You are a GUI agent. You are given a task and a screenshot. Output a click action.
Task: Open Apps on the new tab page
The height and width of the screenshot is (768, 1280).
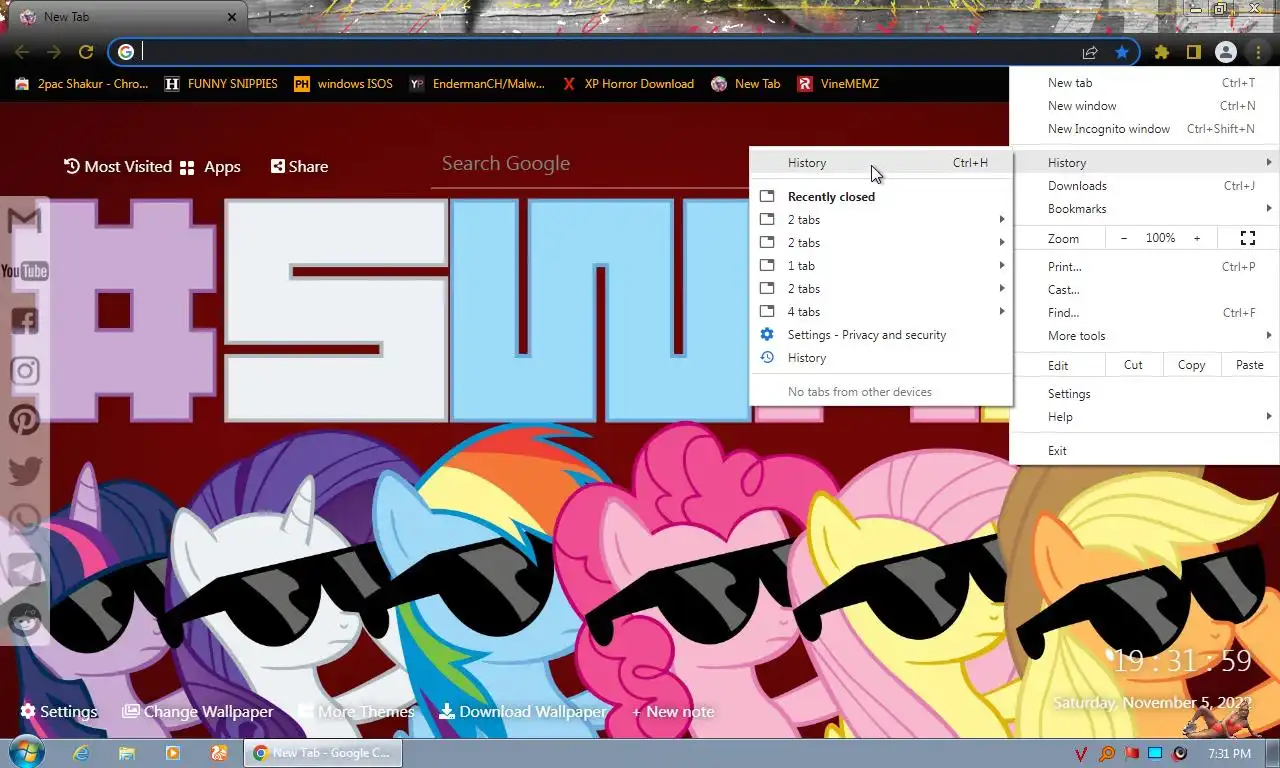pyautogui.click(x=210, y=167)
